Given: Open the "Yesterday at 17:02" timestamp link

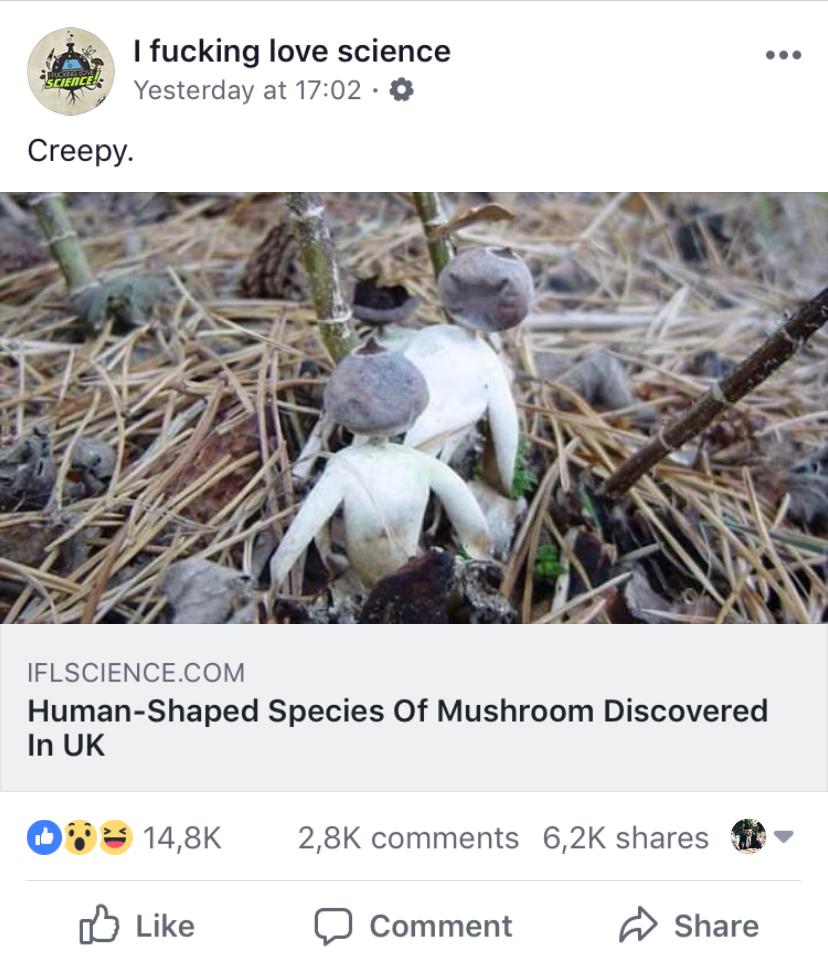Looking at the screenshot, I should (x=247, y=90).
